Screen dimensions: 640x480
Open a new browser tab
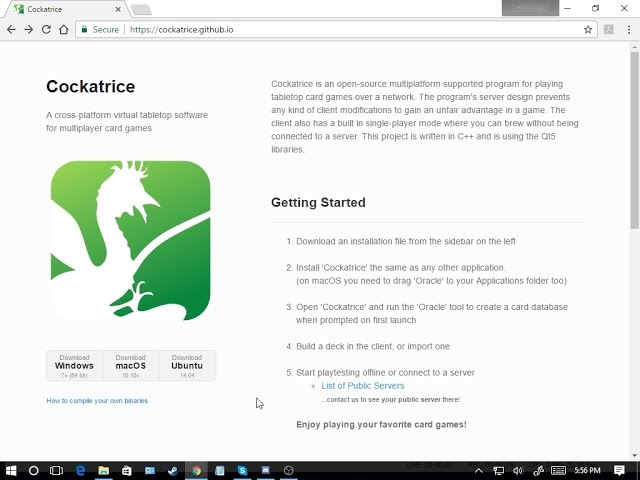(142, 10)
